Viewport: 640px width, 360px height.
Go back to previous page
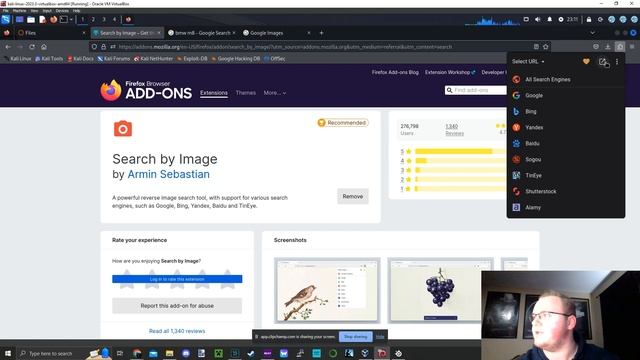(x=8, y=47)
